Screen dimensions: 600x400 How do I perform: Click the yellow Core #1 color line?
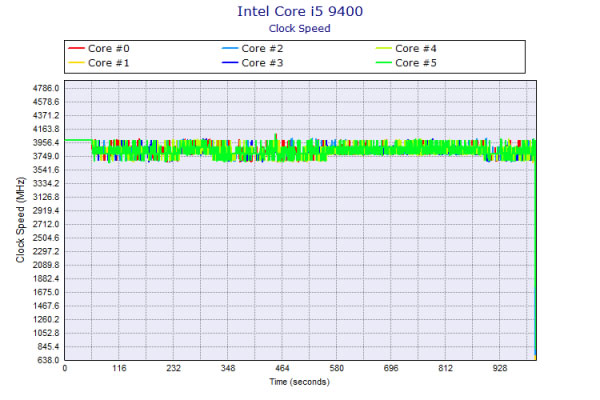76,62
